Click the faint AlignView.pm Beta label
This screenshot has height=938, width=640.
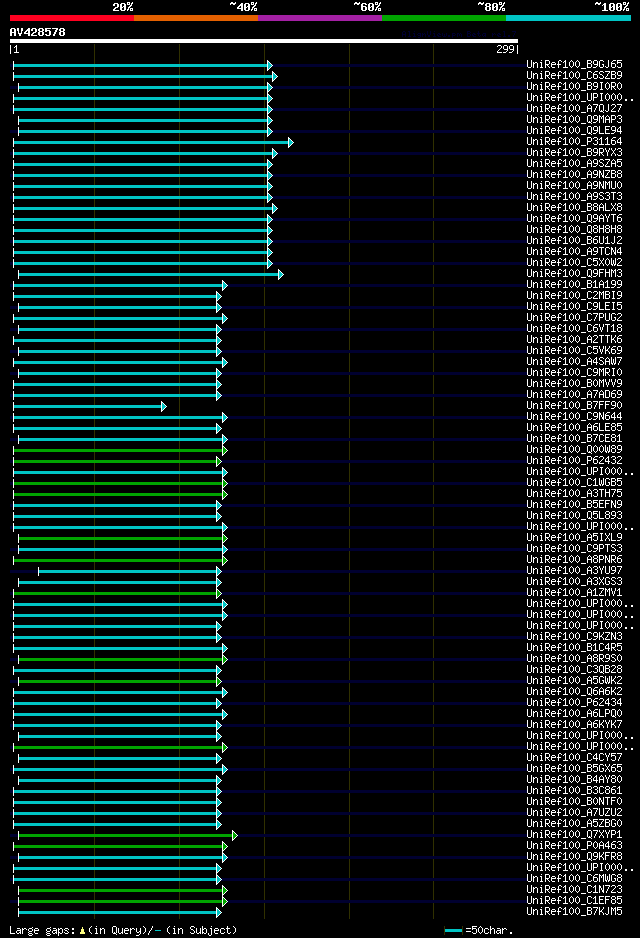[459, 35]
